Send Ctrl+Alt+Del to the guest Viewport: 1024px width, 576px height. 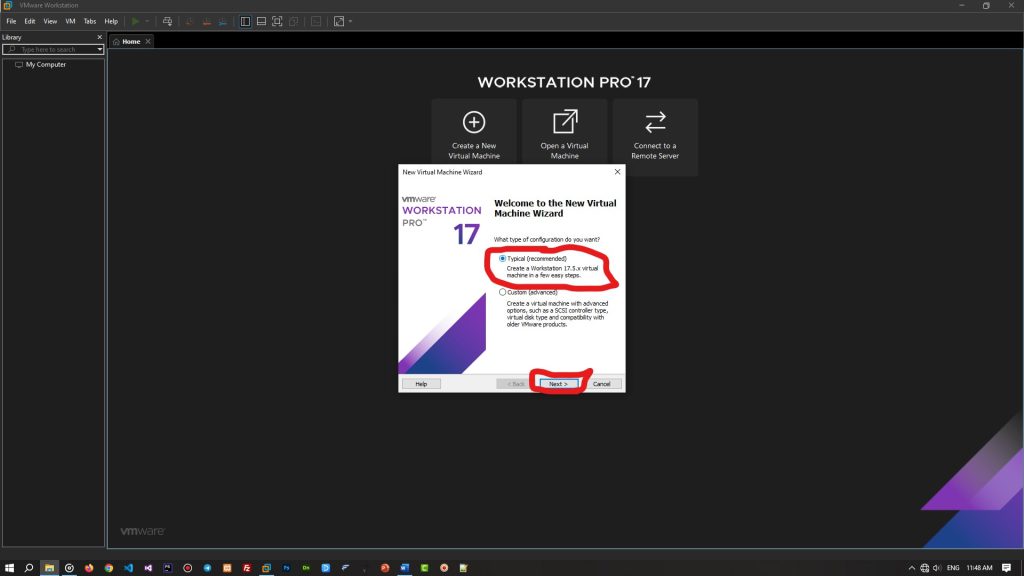click(168, 20)
